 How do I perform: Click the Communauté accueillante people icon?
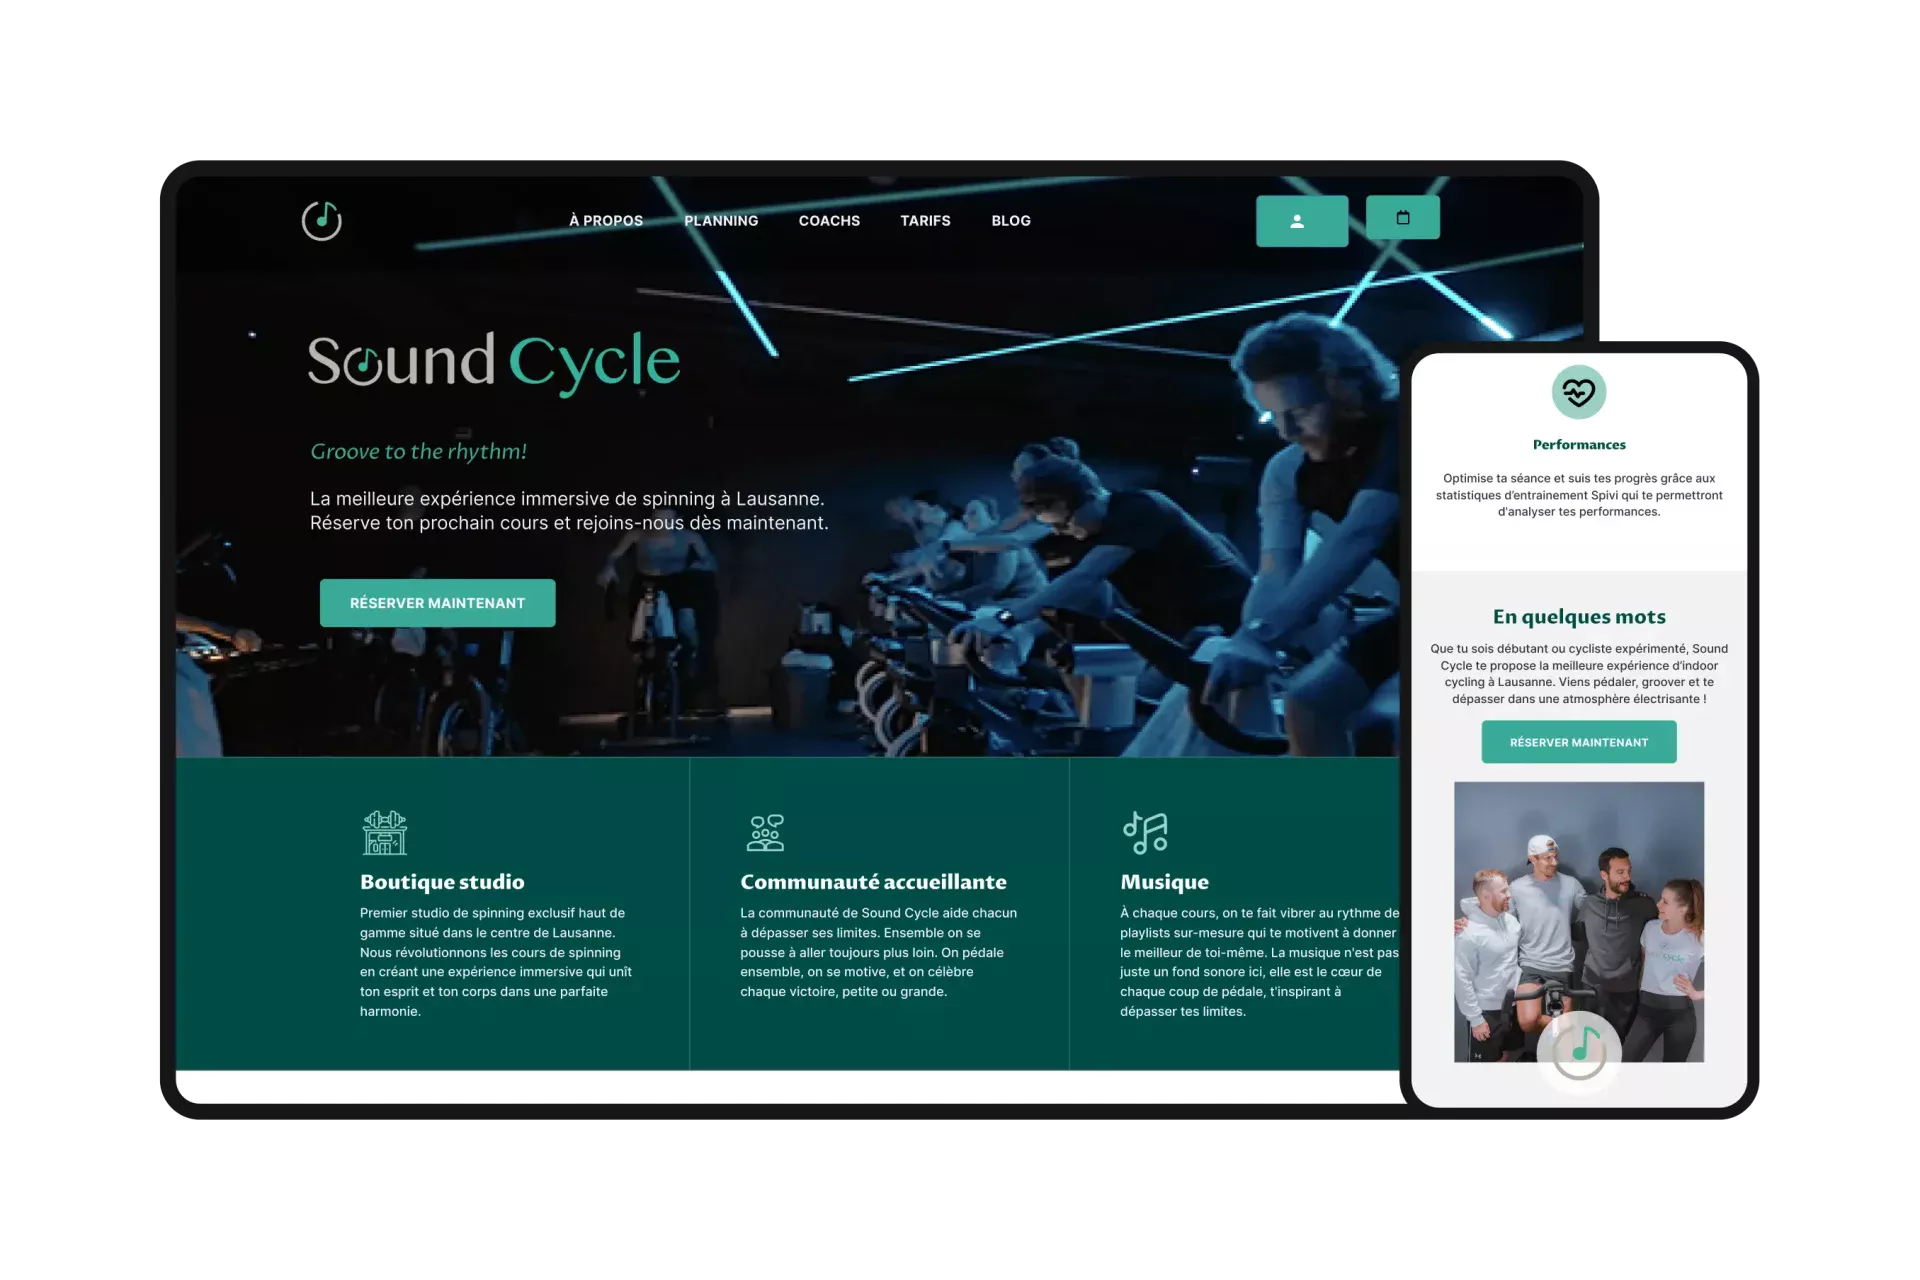click(x=766, y=832)
